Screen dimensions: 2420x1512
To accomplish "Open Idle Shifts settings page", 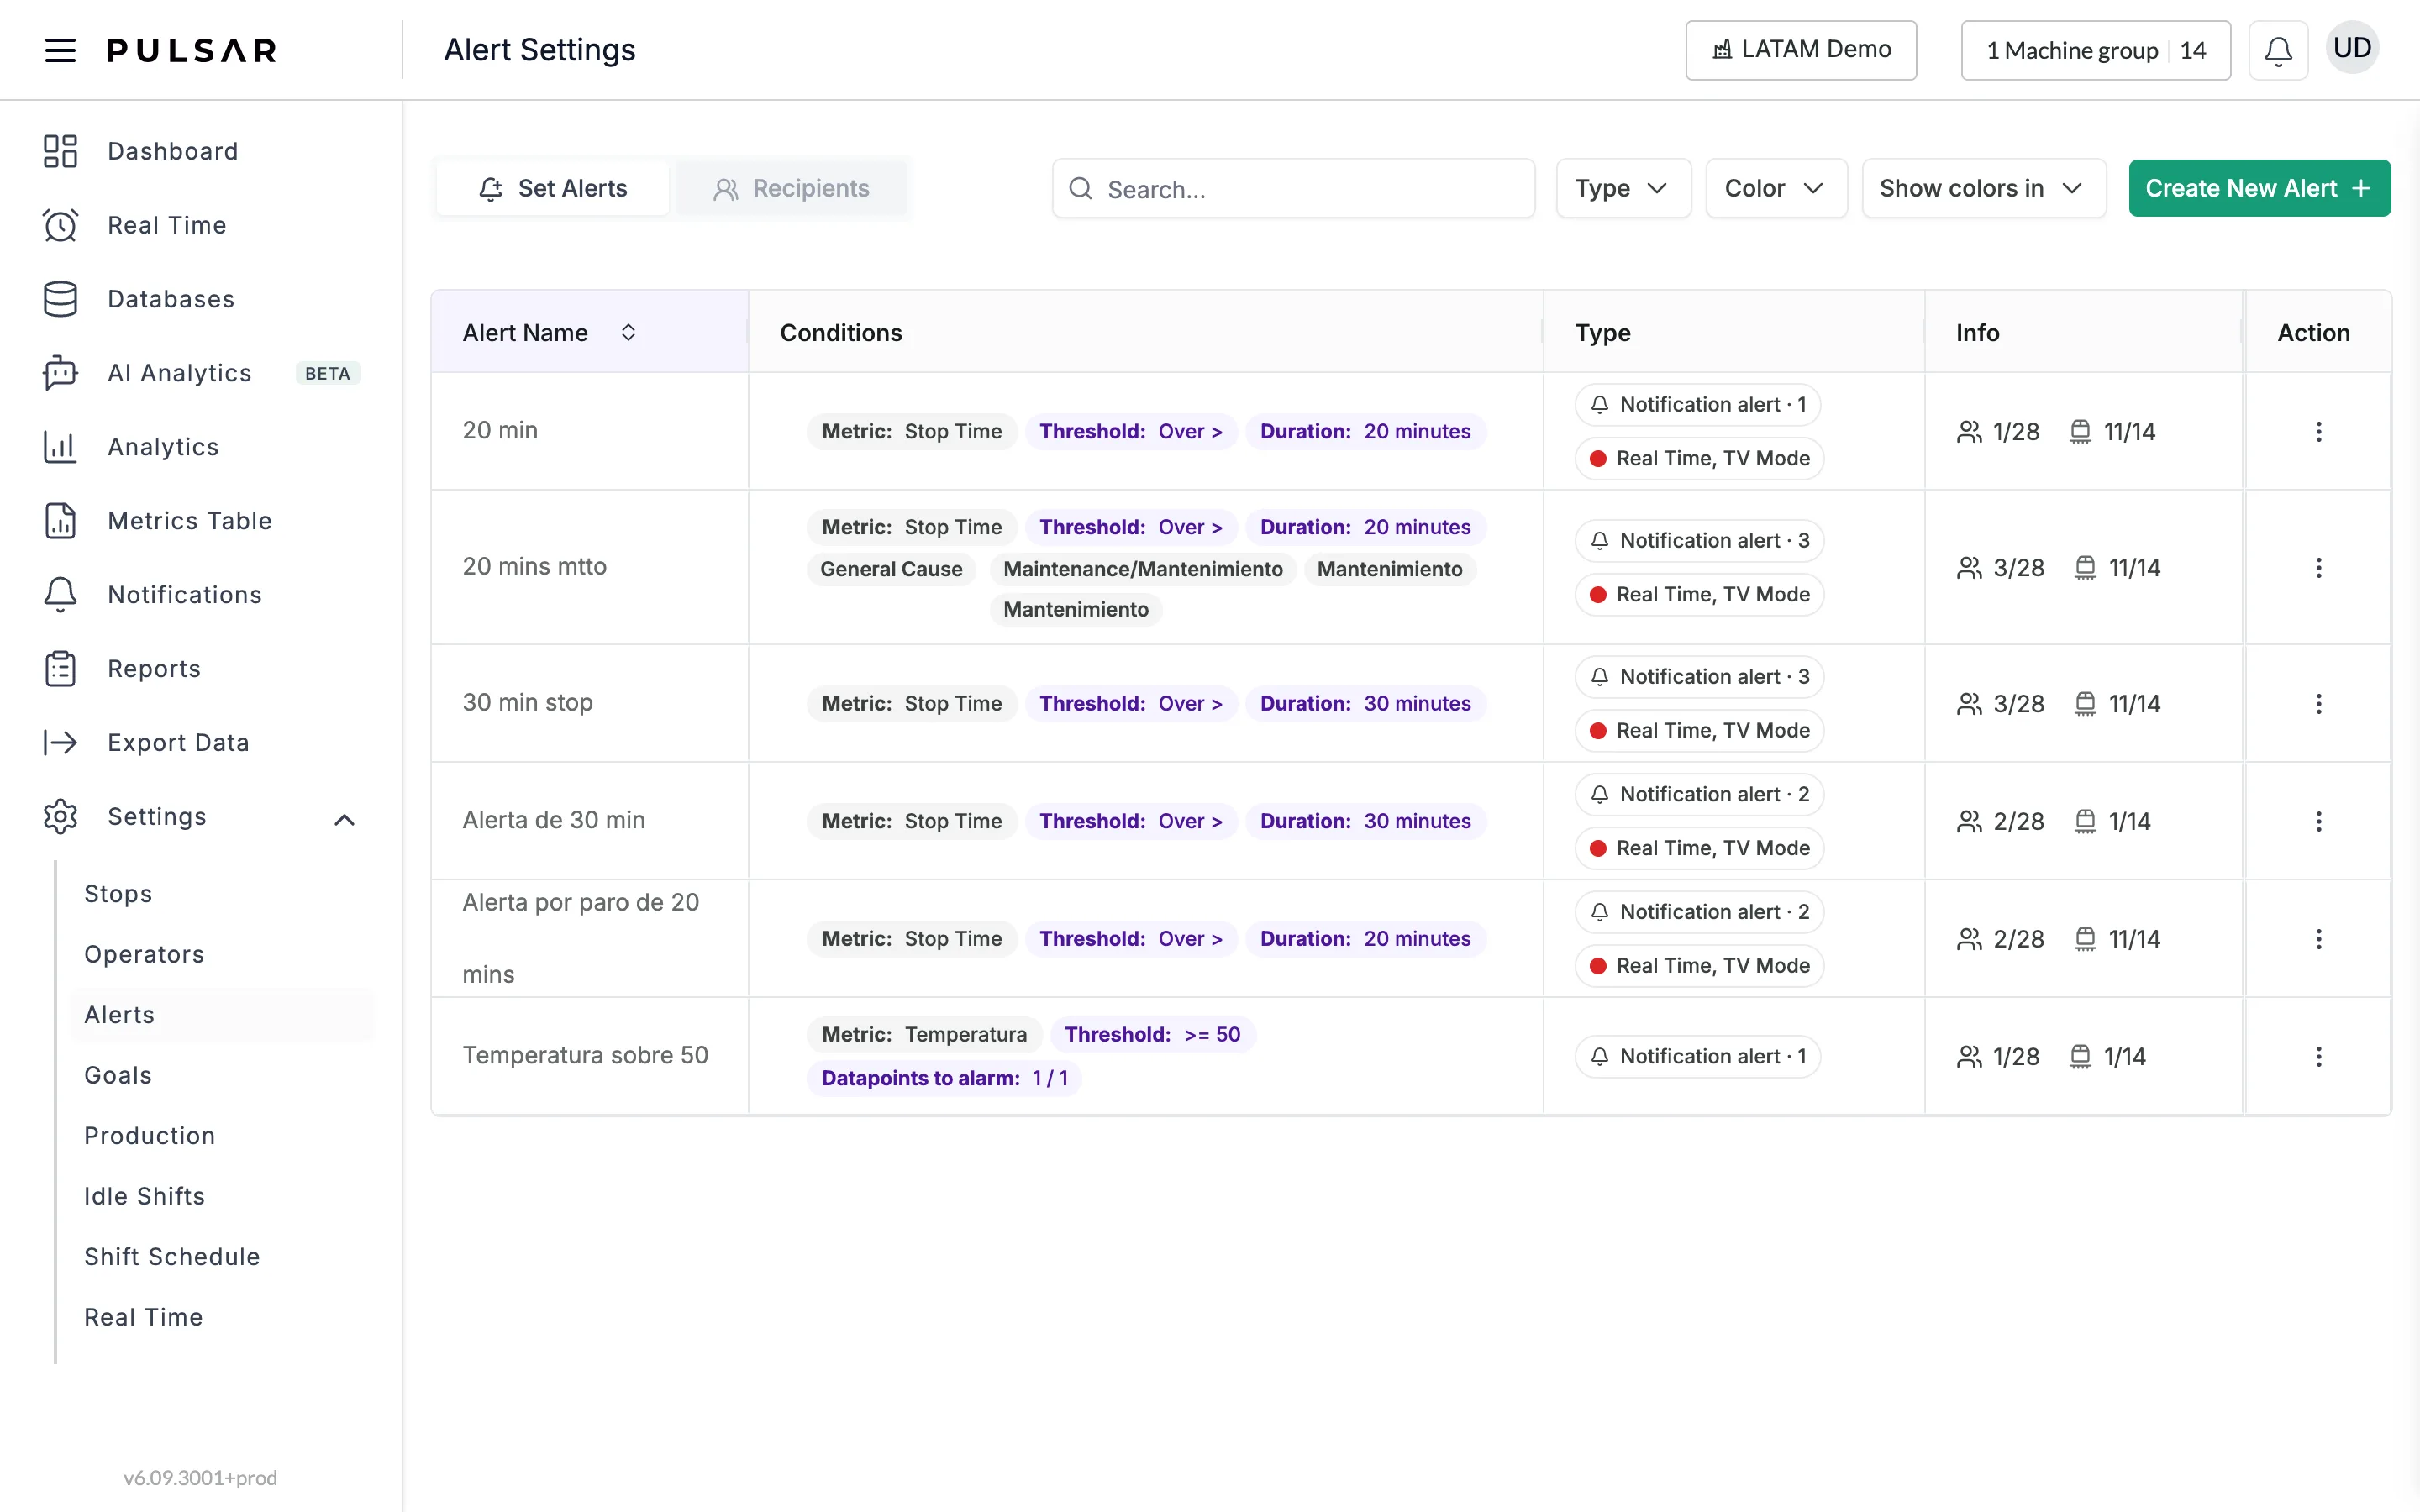I will tap(144, 1197).
